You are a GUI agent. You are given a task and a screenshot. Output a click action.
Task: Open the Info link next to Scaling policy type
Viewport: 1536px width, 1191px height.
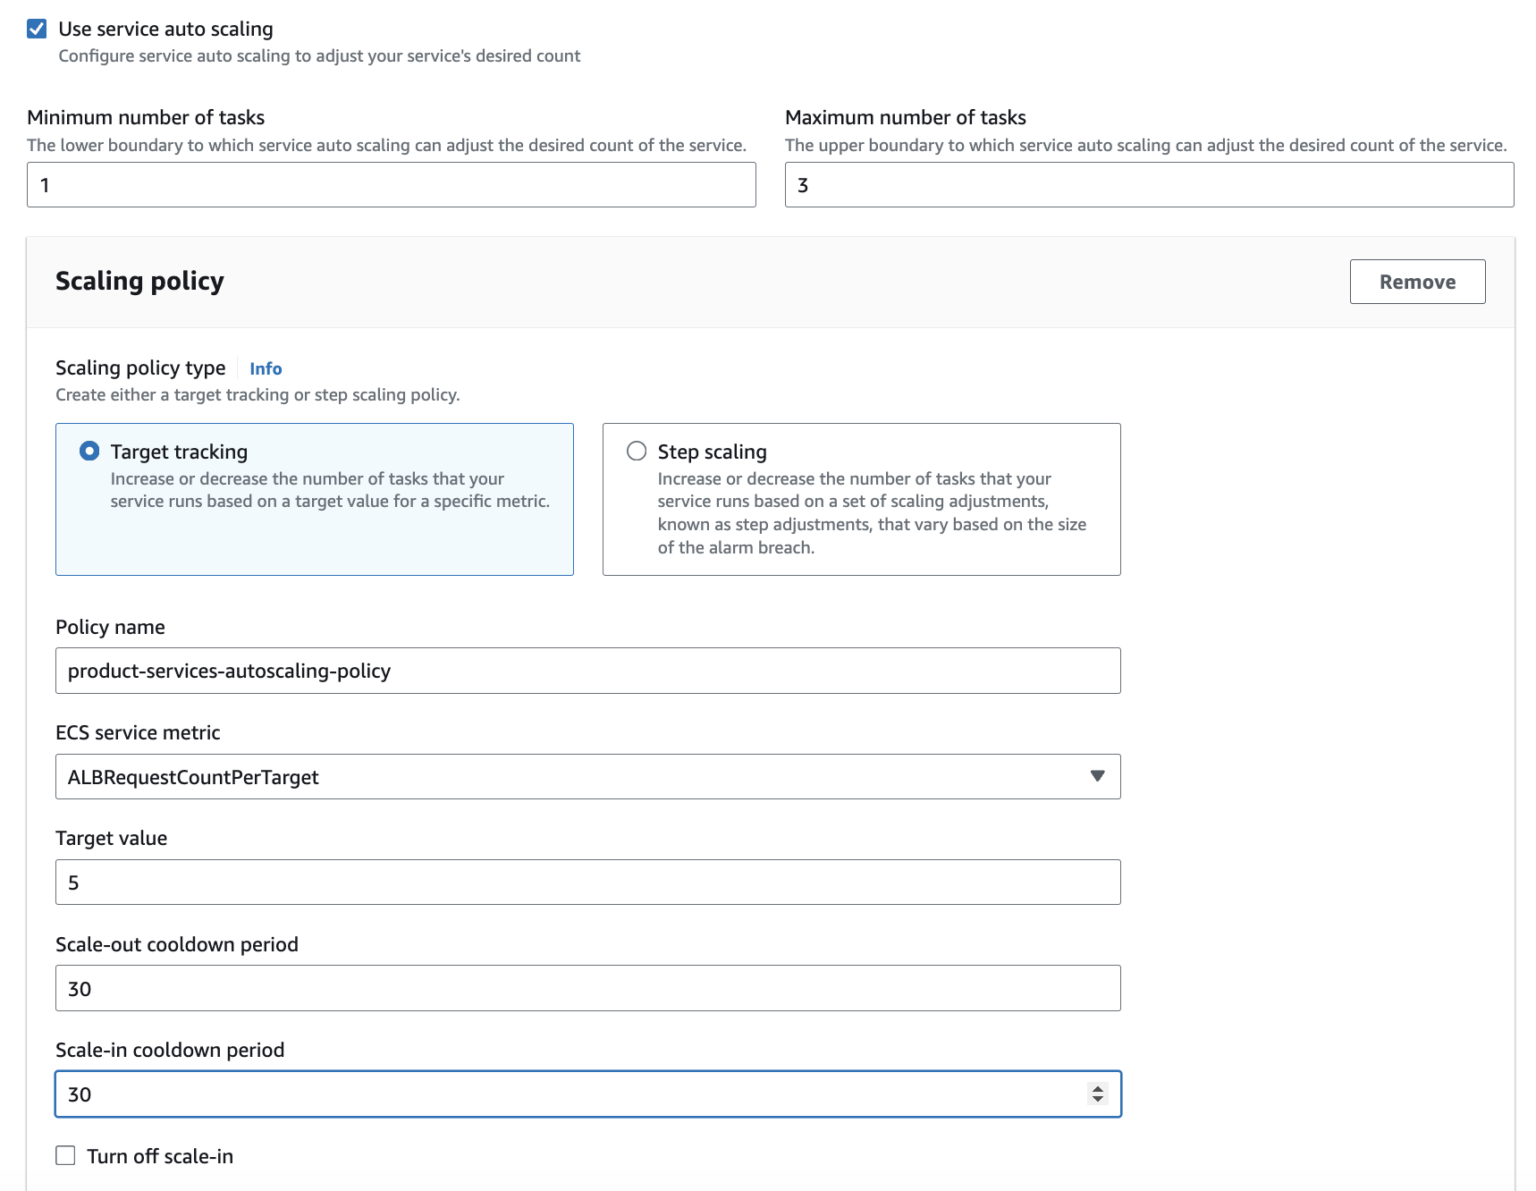coord(265,368)
